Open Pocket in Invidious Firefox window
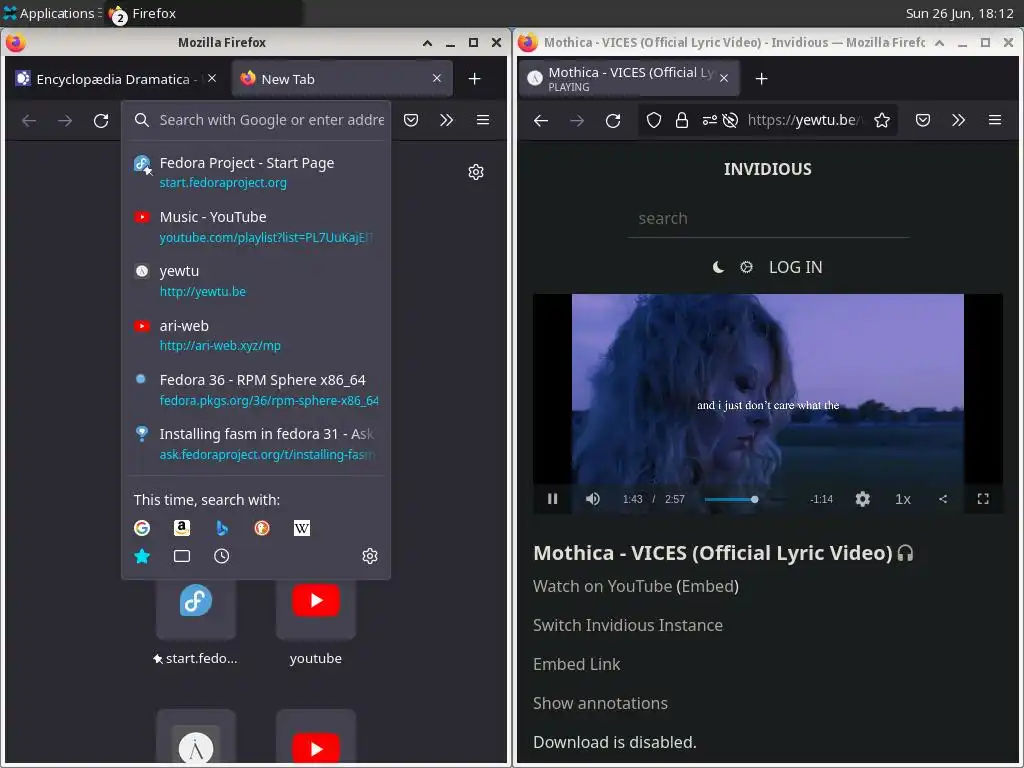Image resolution: width=1024 pixels, height=768 pixels. (923, 120)
